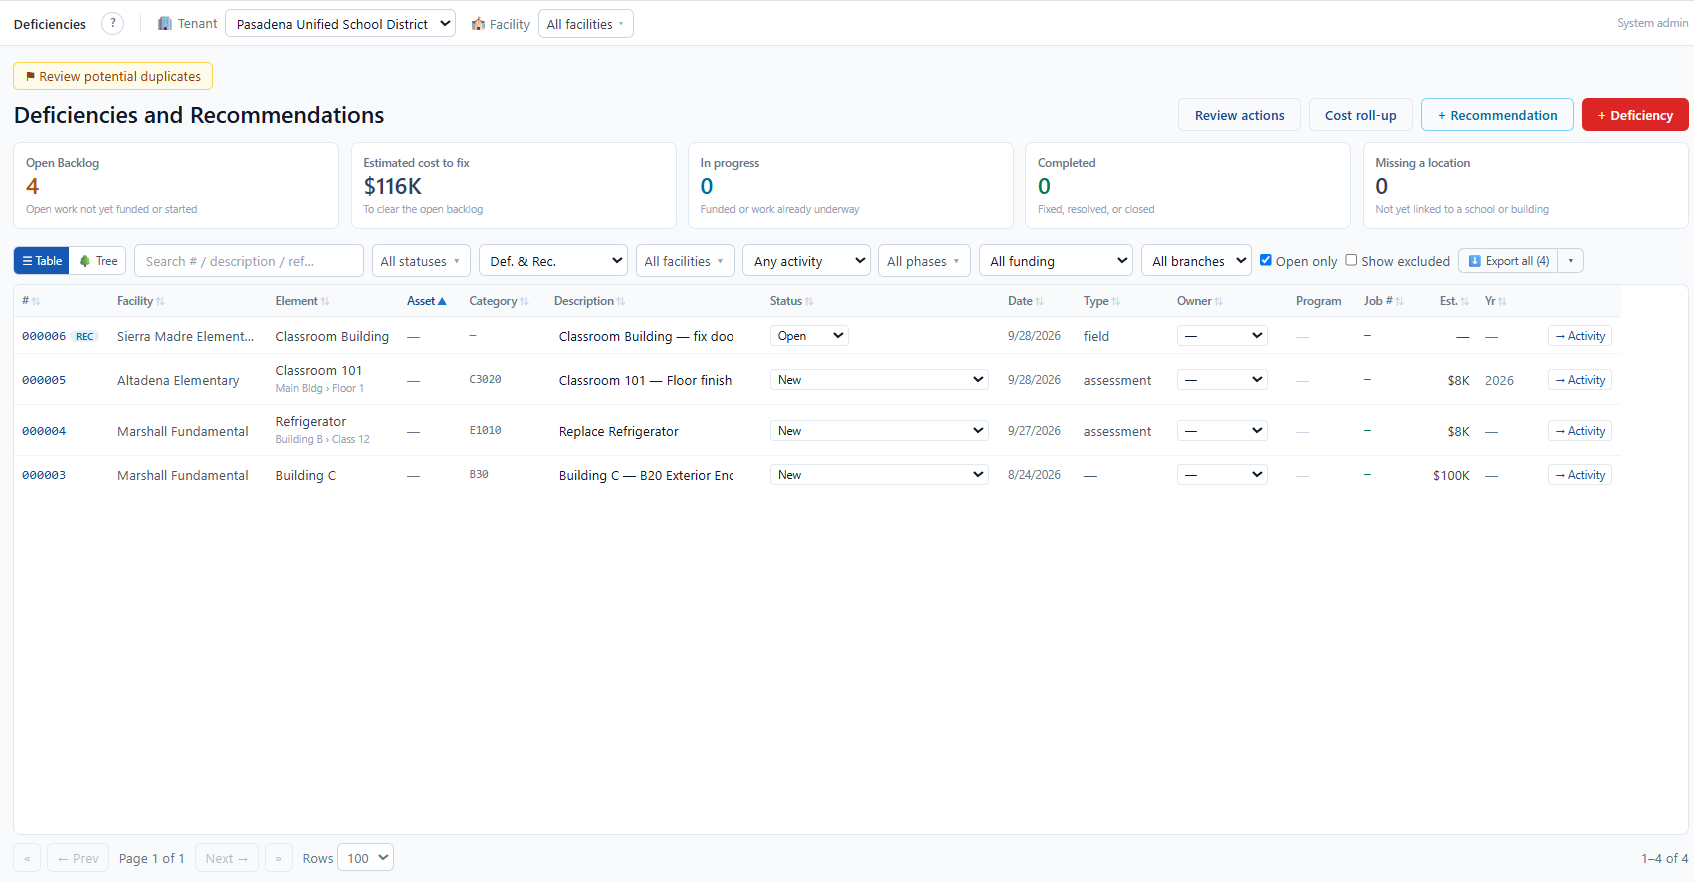Open Any activity filter dropdown
Image resolution: width=1694 pixels, height=882 pixels.
806,261
